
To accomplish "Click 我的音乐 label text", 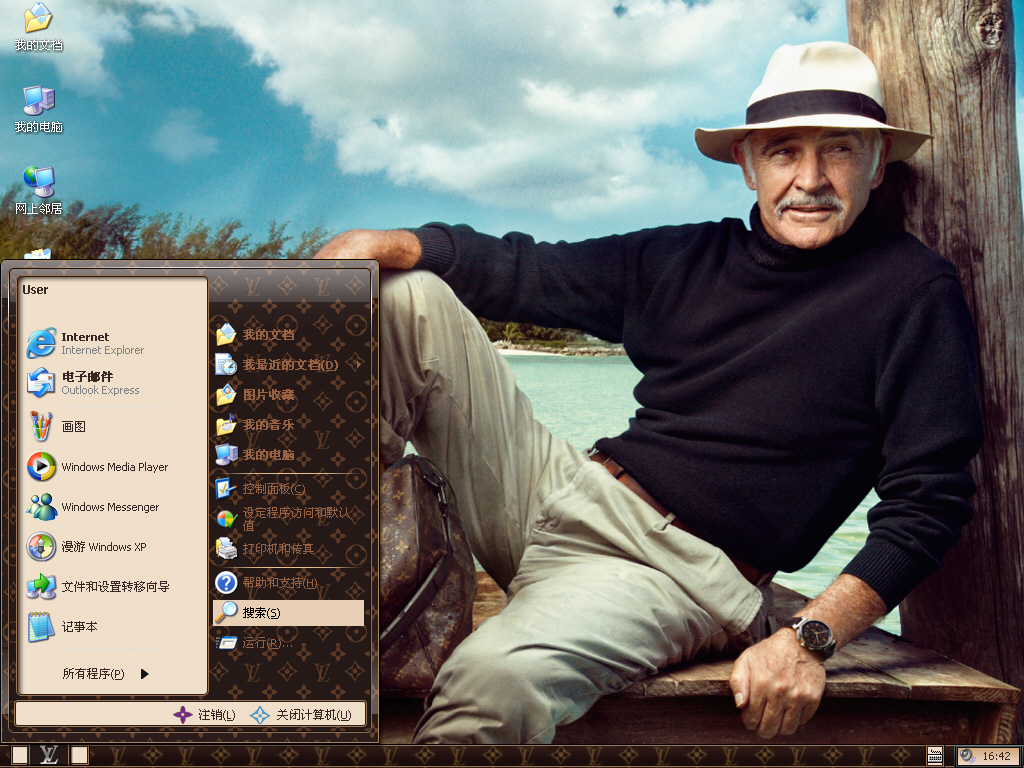I will [x=268, y=424].
